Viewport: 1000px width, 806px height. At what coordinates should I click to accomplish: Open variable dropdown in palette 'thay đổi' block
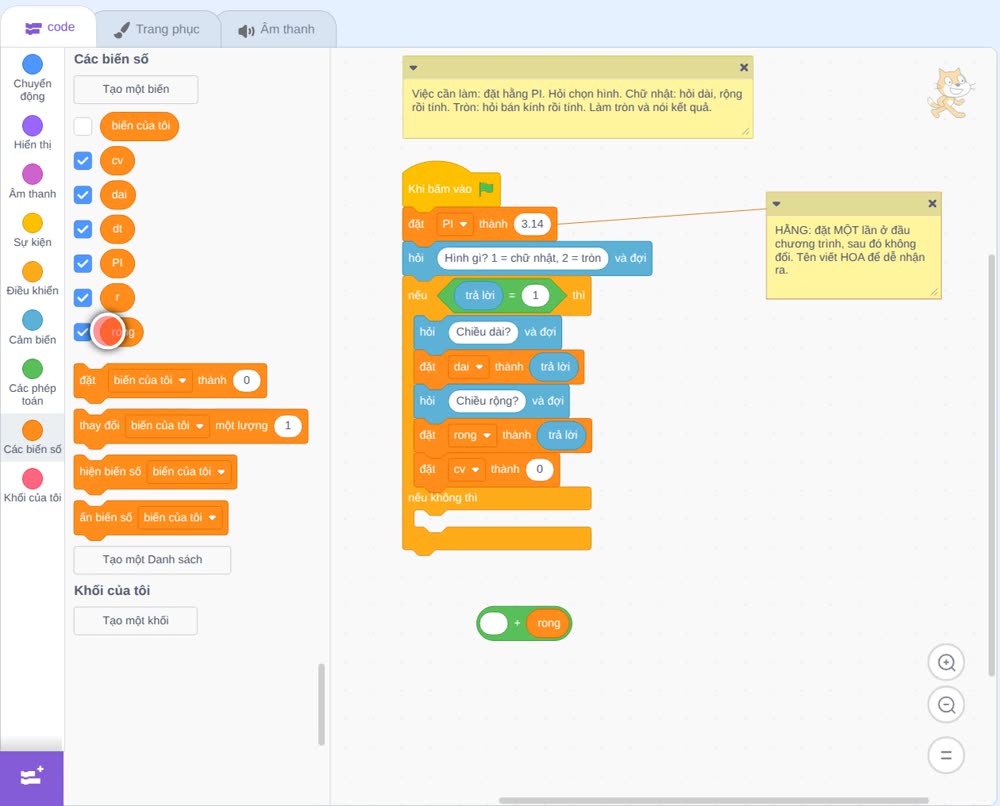pyautogui.click(x=167, y=425)
